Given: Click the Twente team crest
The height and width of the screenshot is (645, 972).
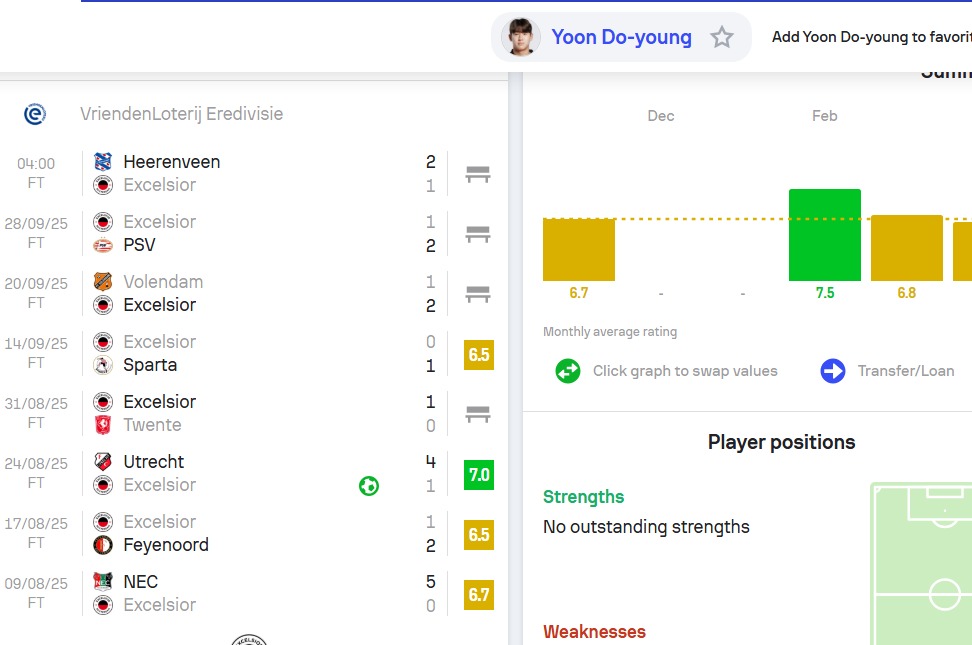Looking at the screenshot, I should pos(103,425).
